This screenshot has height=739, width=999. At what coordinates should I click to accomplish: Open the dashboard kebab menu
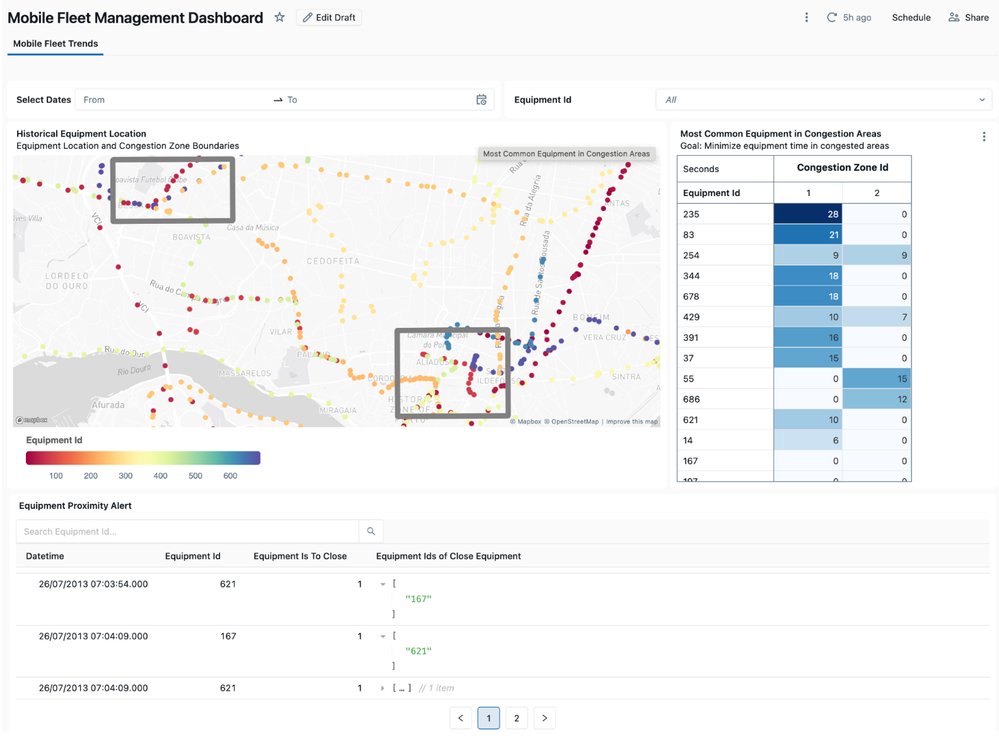pyautogui.click(x=807, y=18)
